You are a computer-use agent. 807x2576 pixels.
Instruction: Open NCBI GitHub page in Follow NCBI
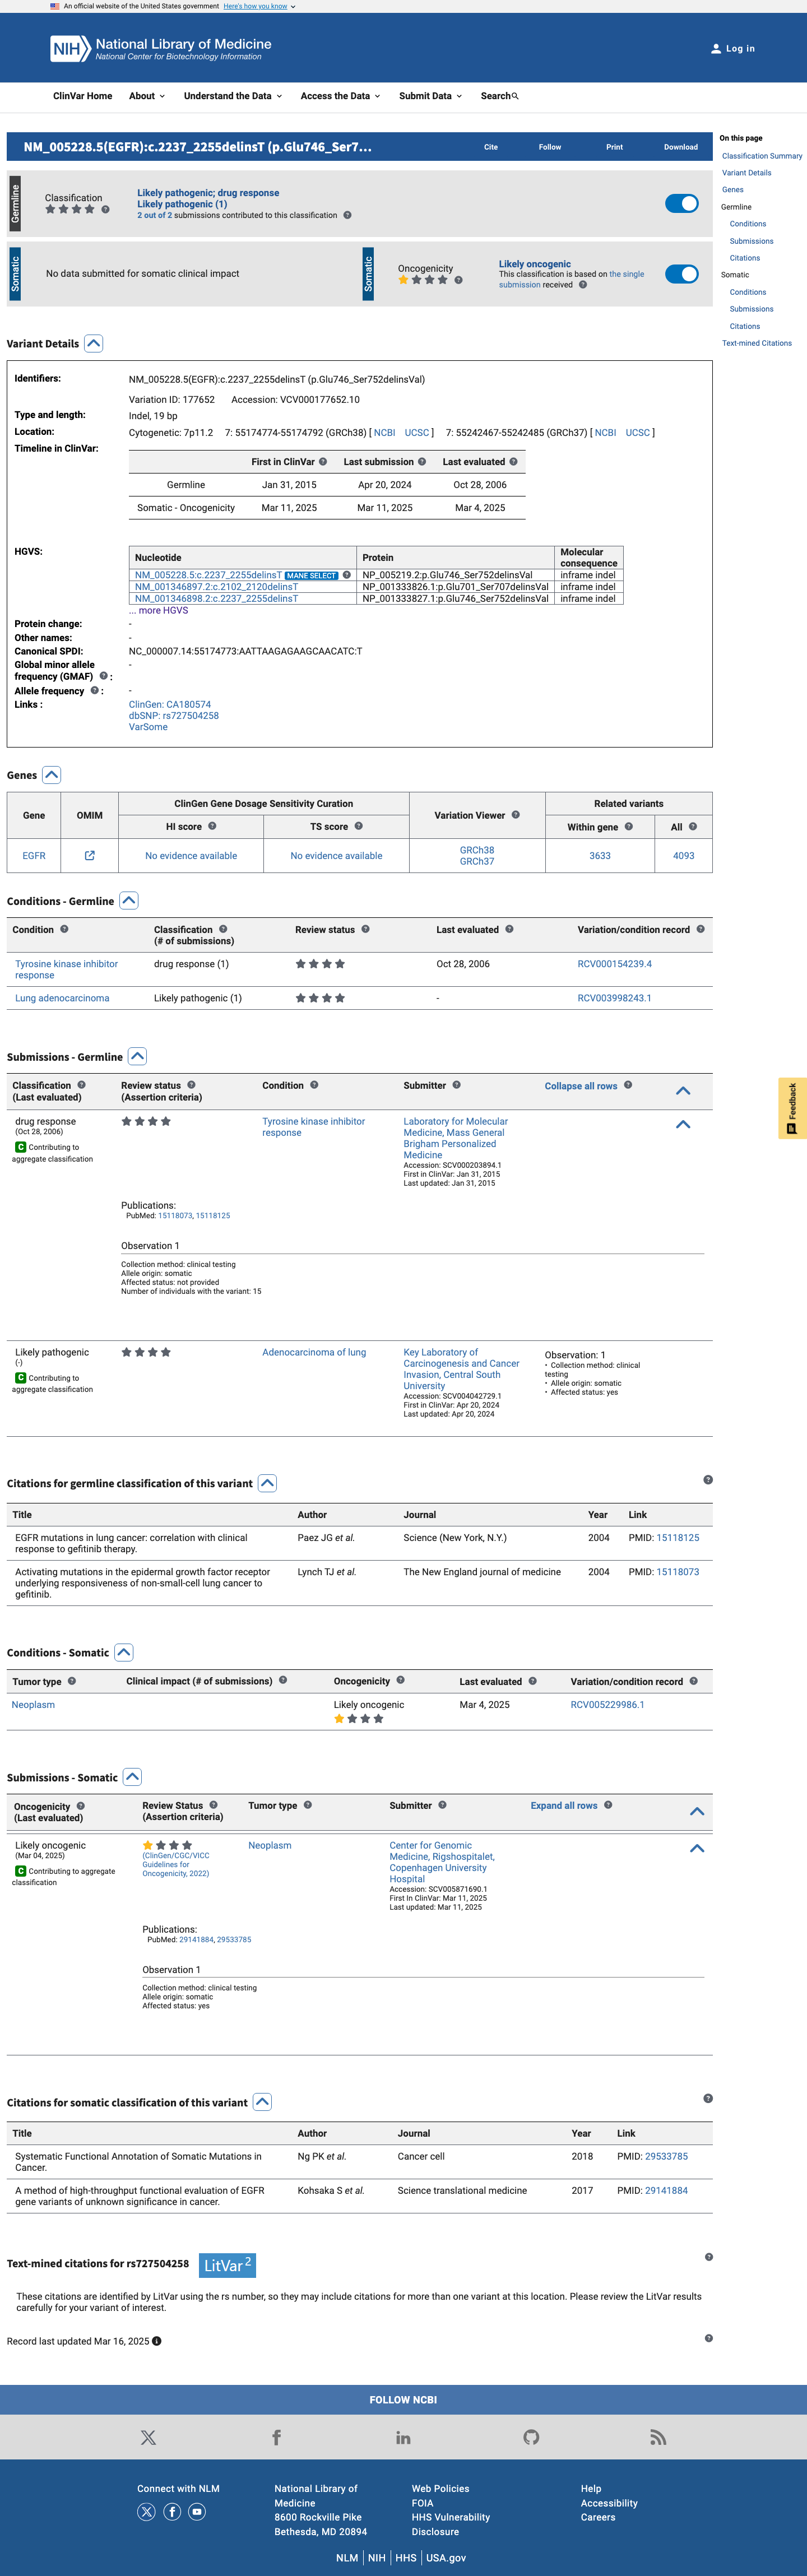(x=531, y=2438)
